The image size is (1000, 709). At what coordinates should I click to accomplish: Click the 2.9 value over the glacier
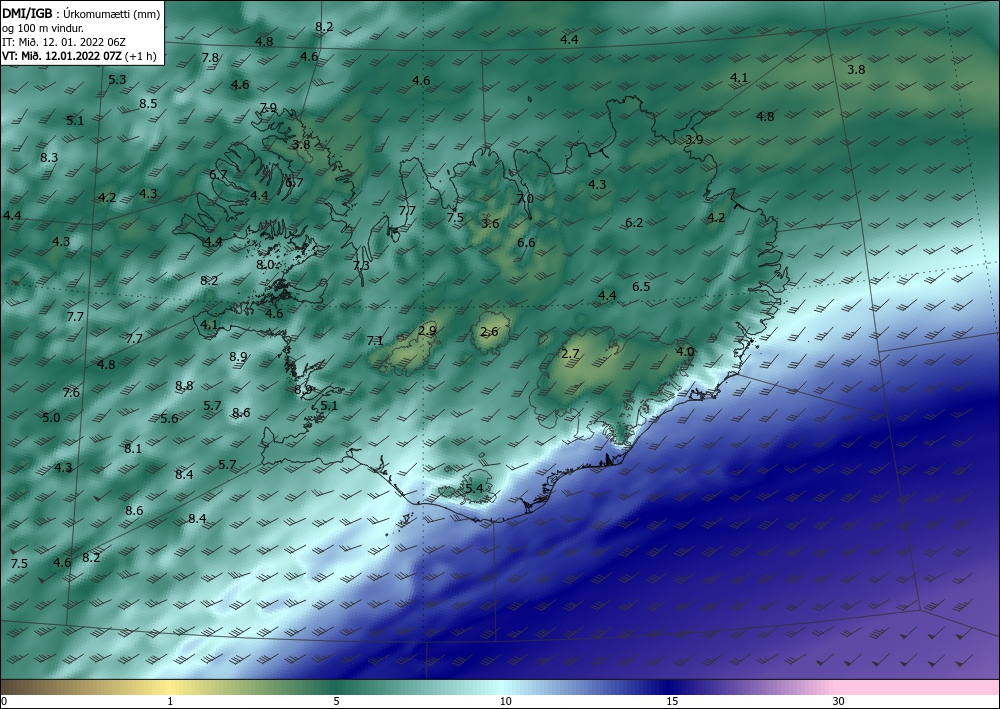(x=427, y=330)
